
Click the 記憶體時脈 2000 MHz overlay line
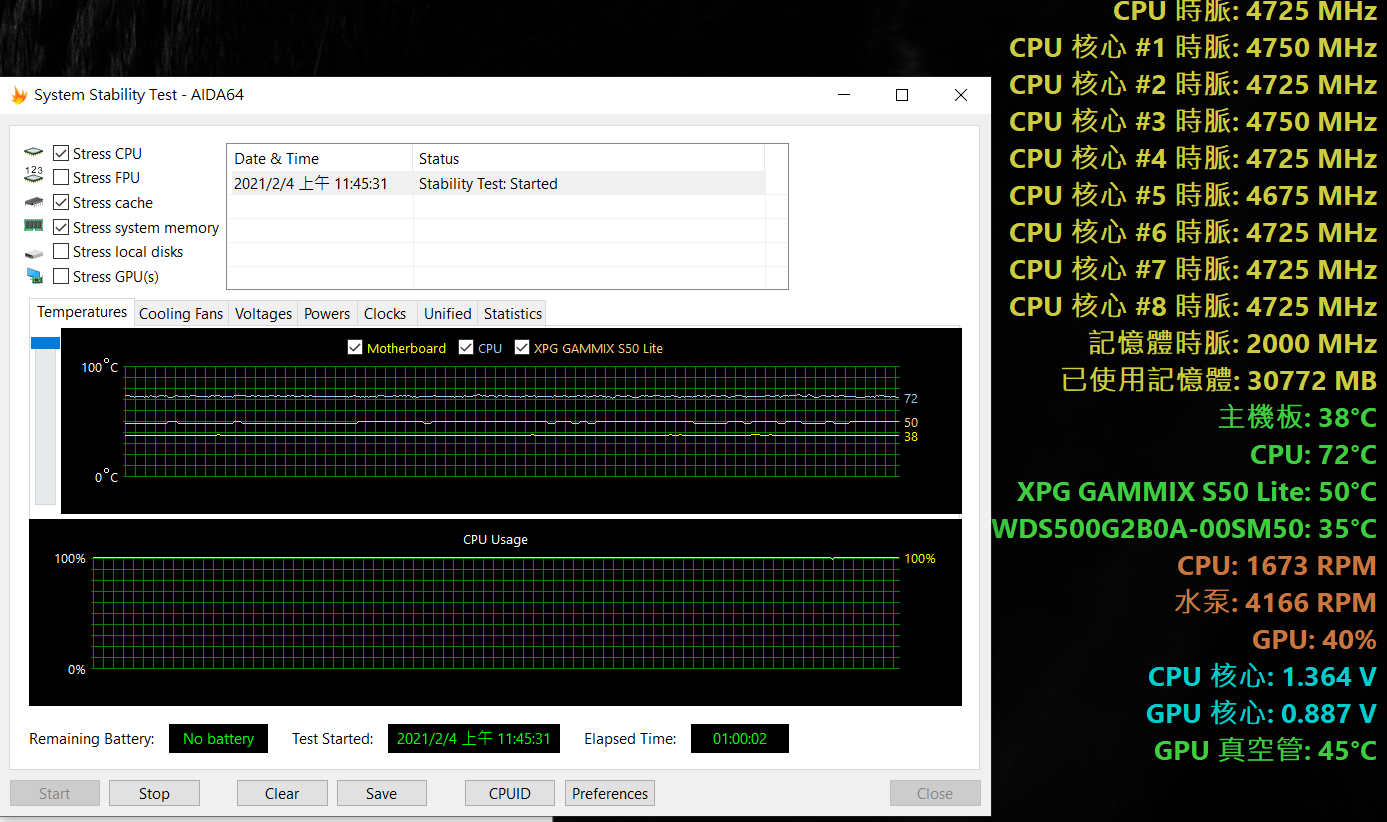pos(1233,343)
